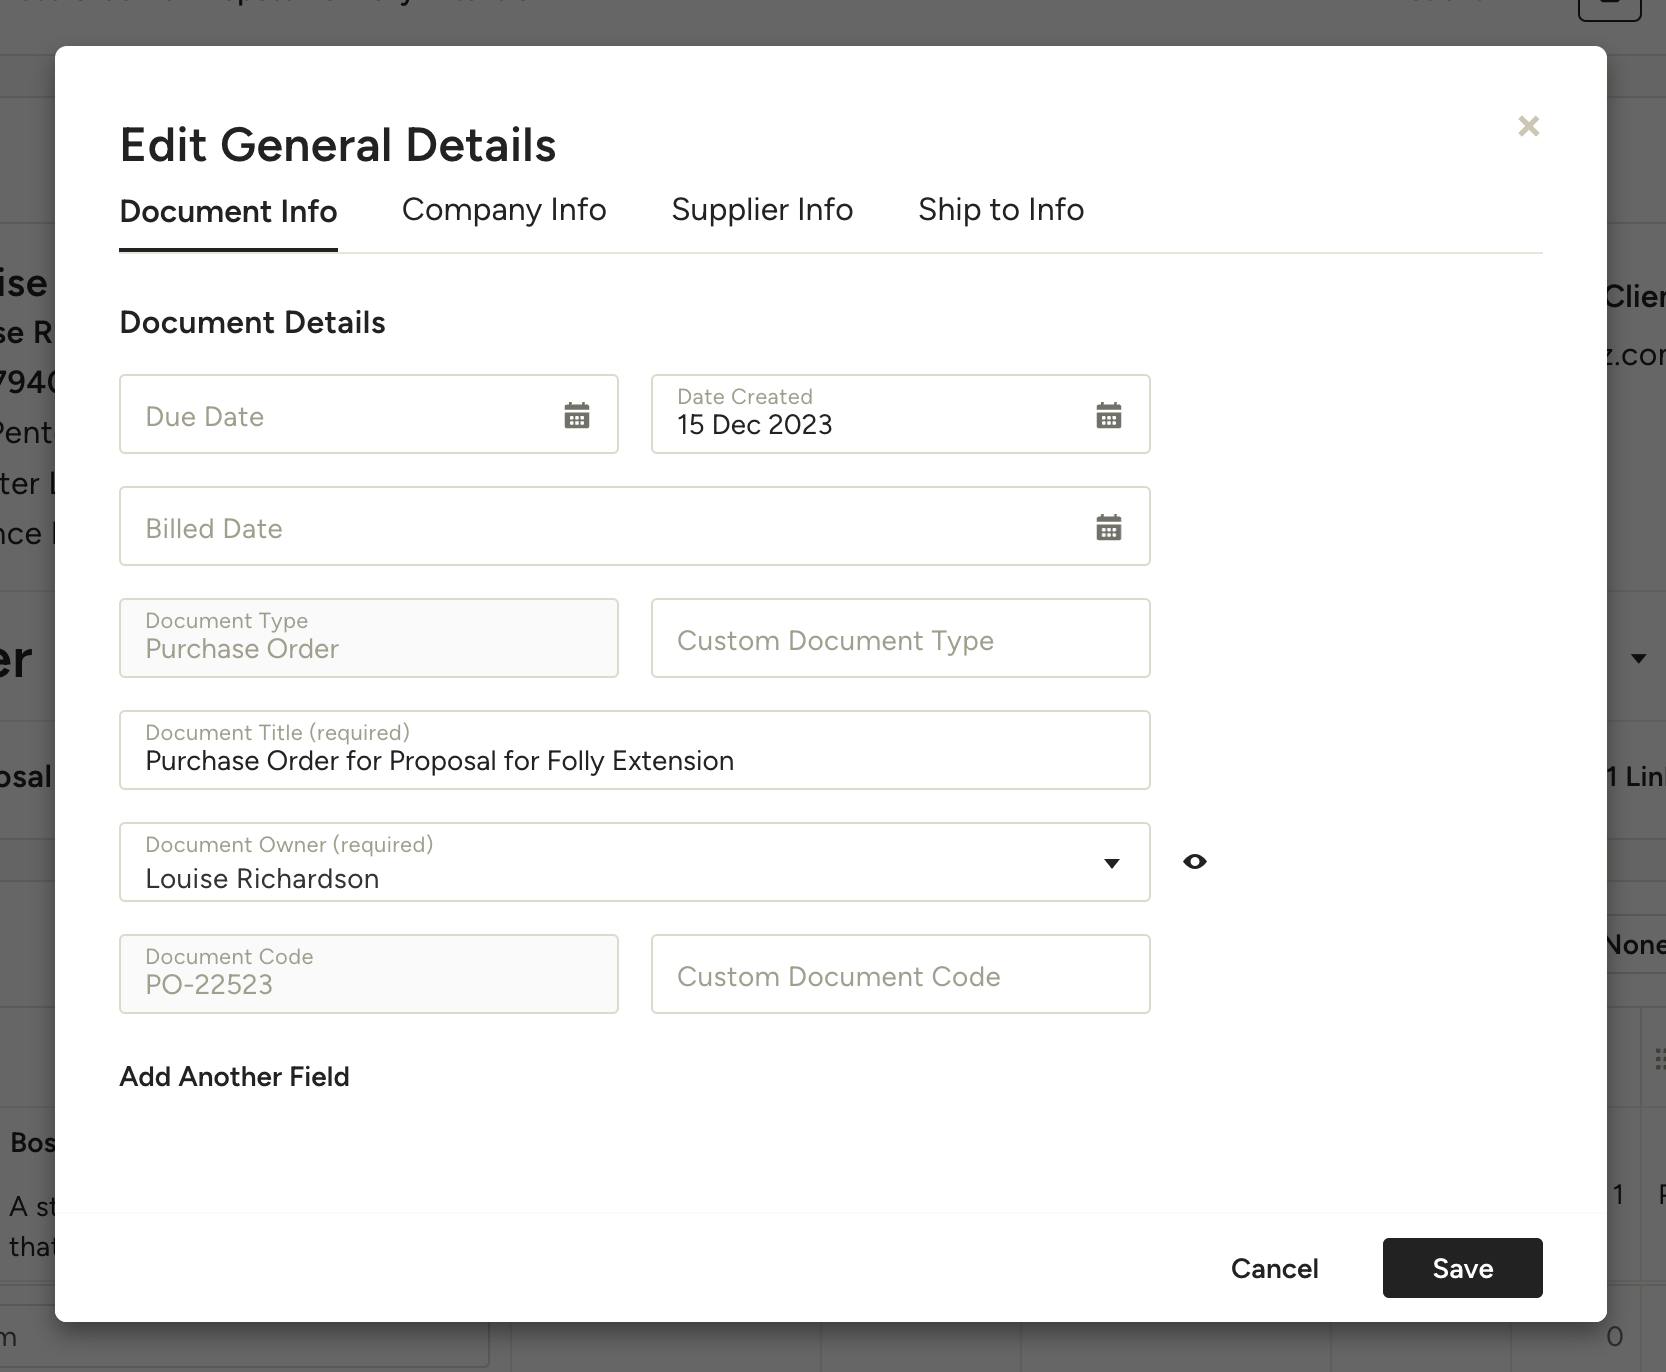Switch to the Company Info tab

click(504, 210)
